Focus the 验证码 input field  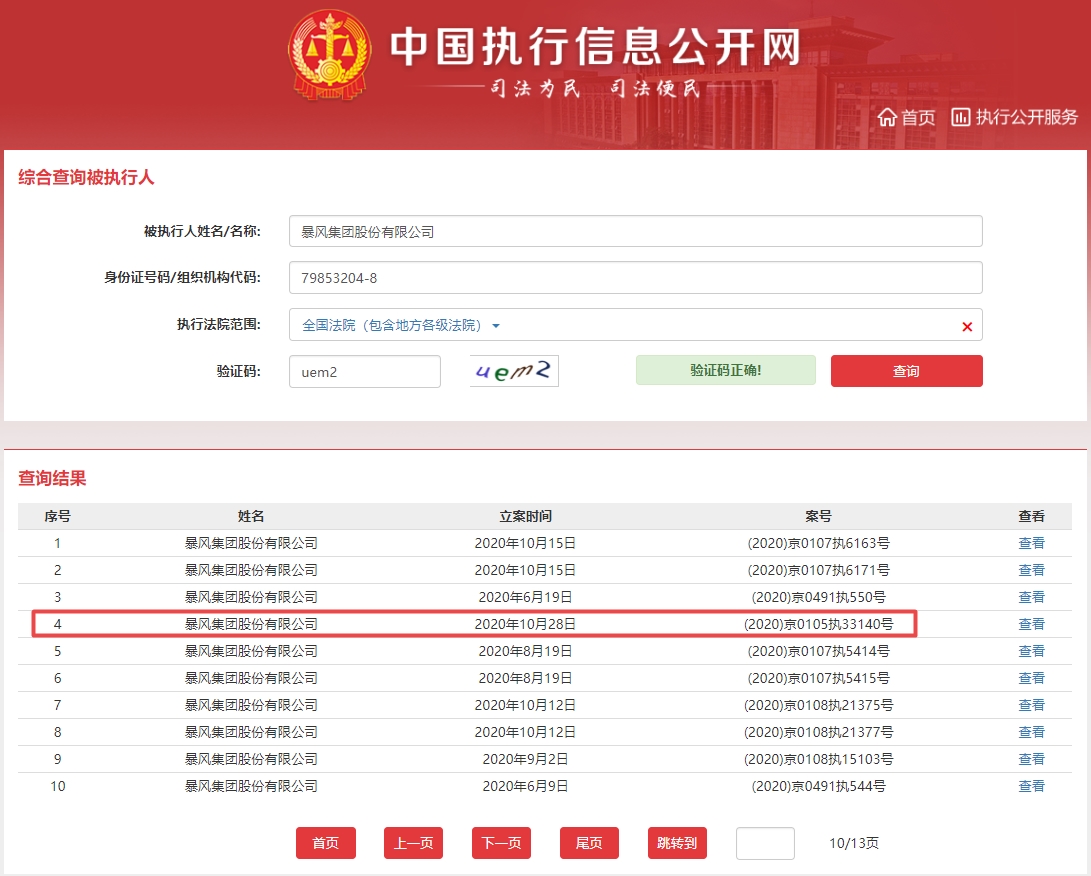365,372
